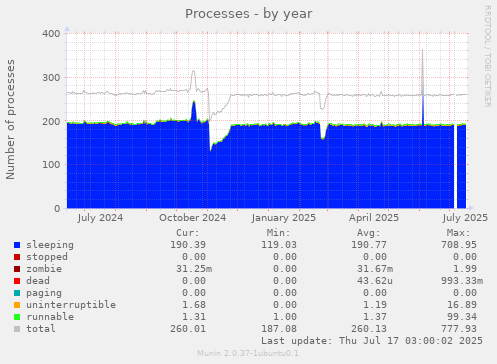Click the 'Min:' column header

point(278,233)
